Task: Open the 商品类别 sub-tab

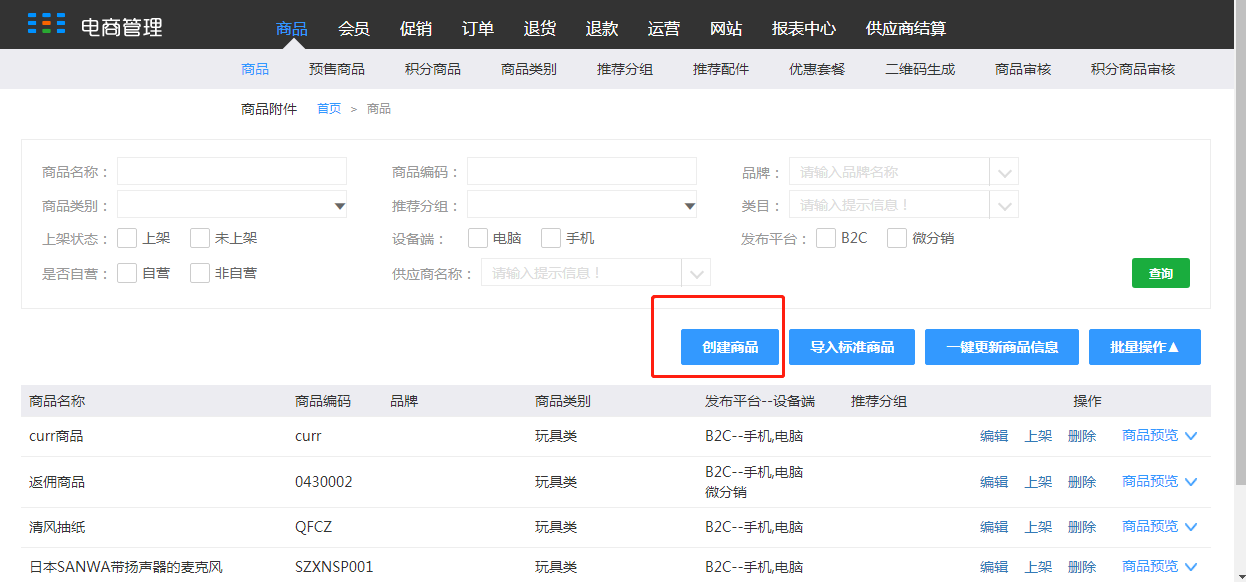Action: click(x=529, y=69)
